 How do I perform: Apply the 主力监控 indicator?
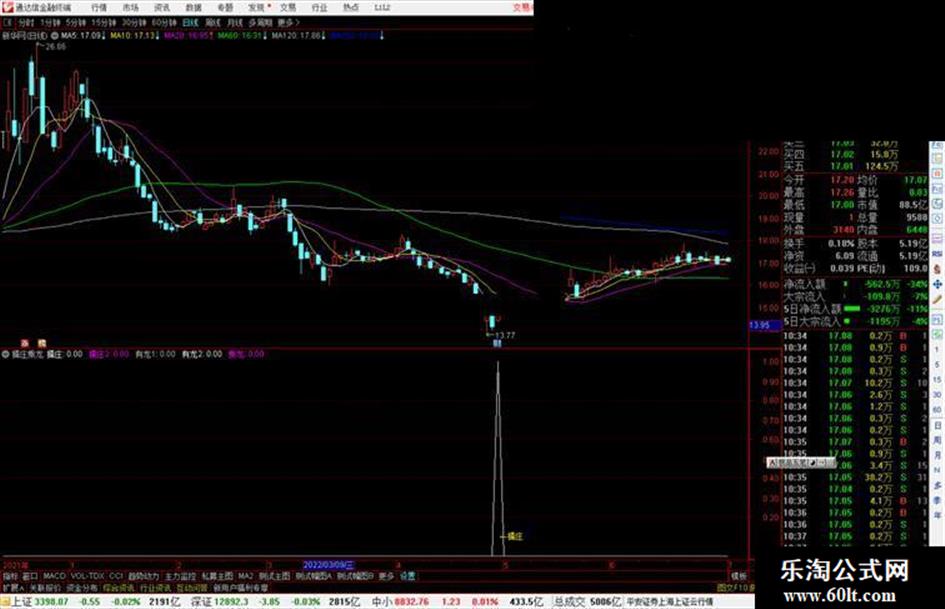click(180, 576)
